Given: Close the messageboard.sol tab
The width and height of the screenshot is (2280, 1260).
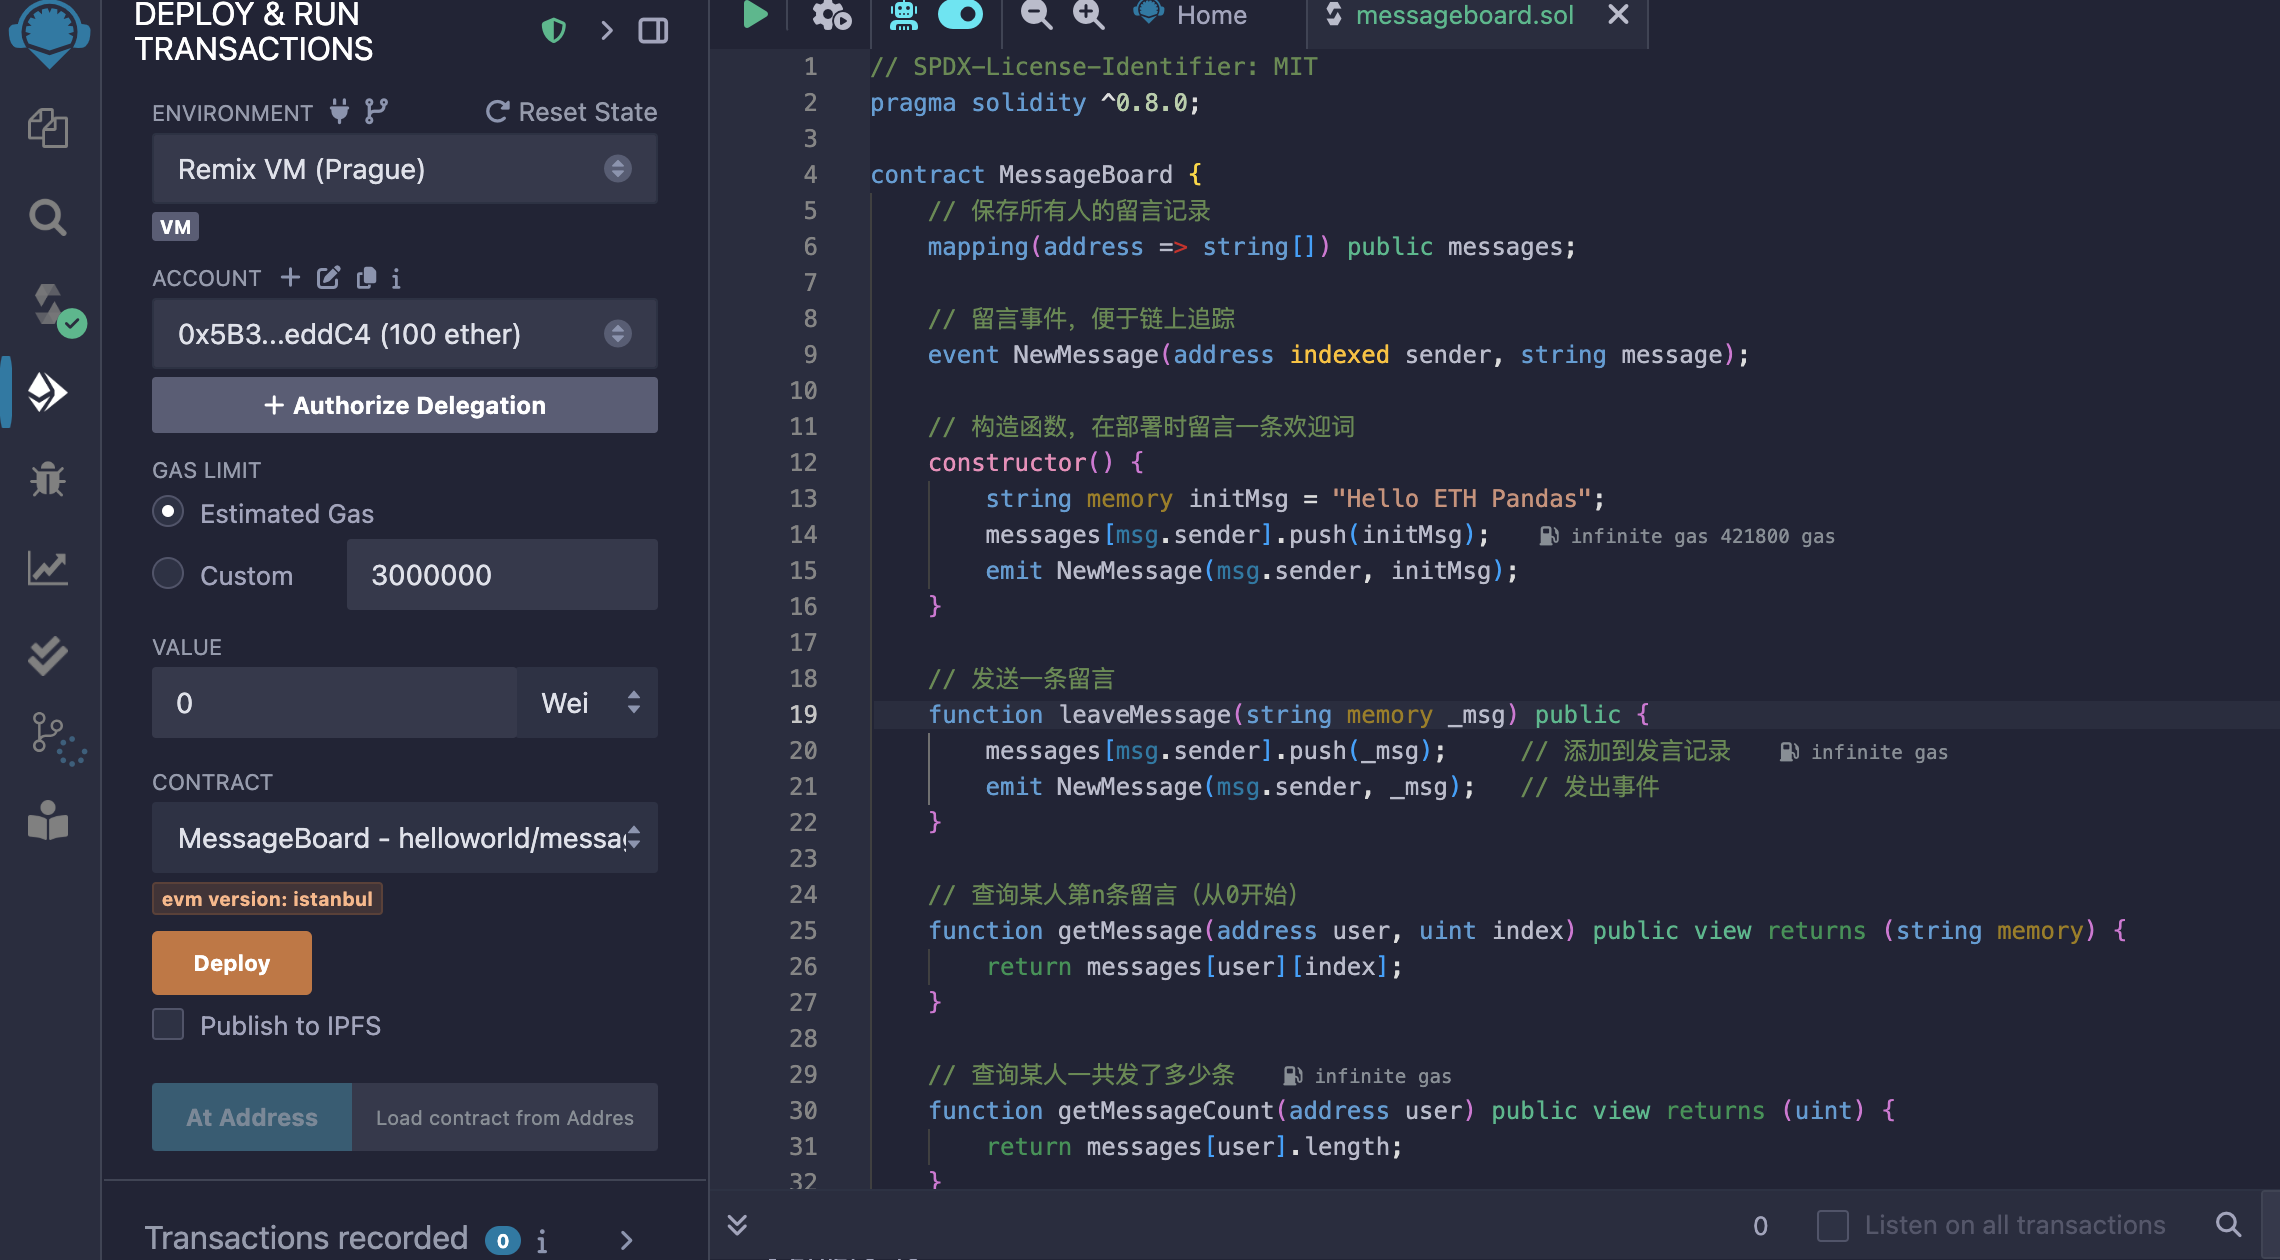Looking at the screenshot, I should 1618,15.
